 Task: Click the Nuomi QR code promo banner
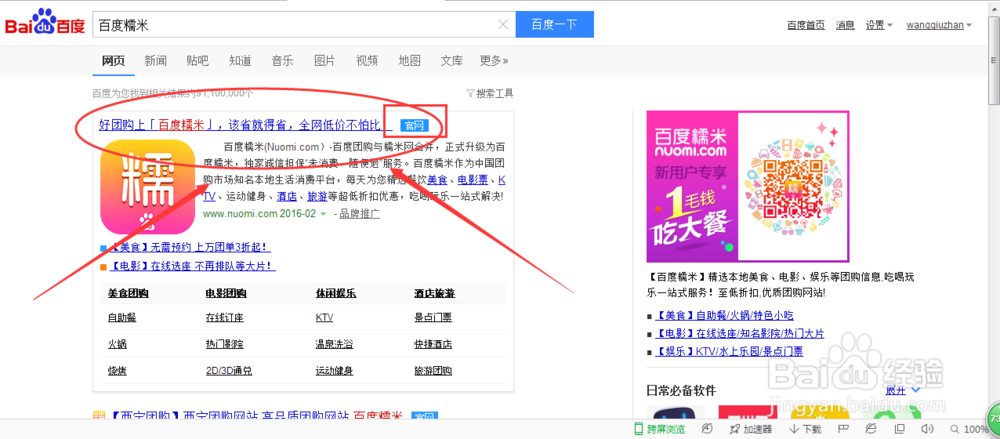click(747, 186)
